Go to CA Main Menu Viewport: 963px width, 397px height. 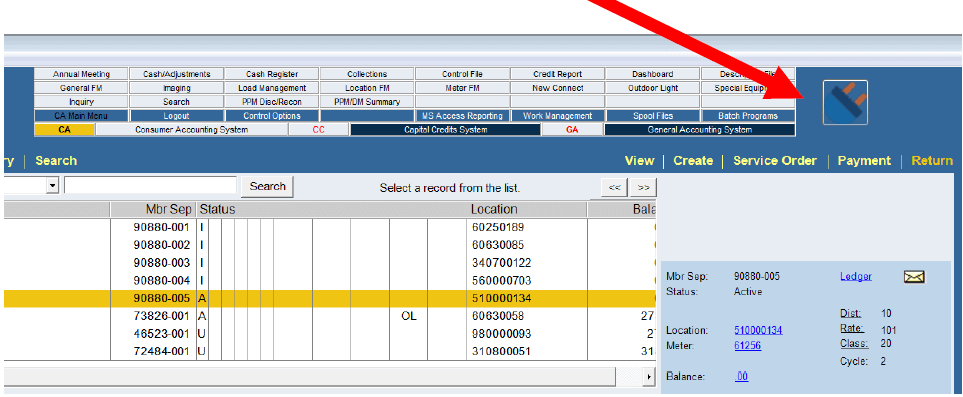[81, 116]
